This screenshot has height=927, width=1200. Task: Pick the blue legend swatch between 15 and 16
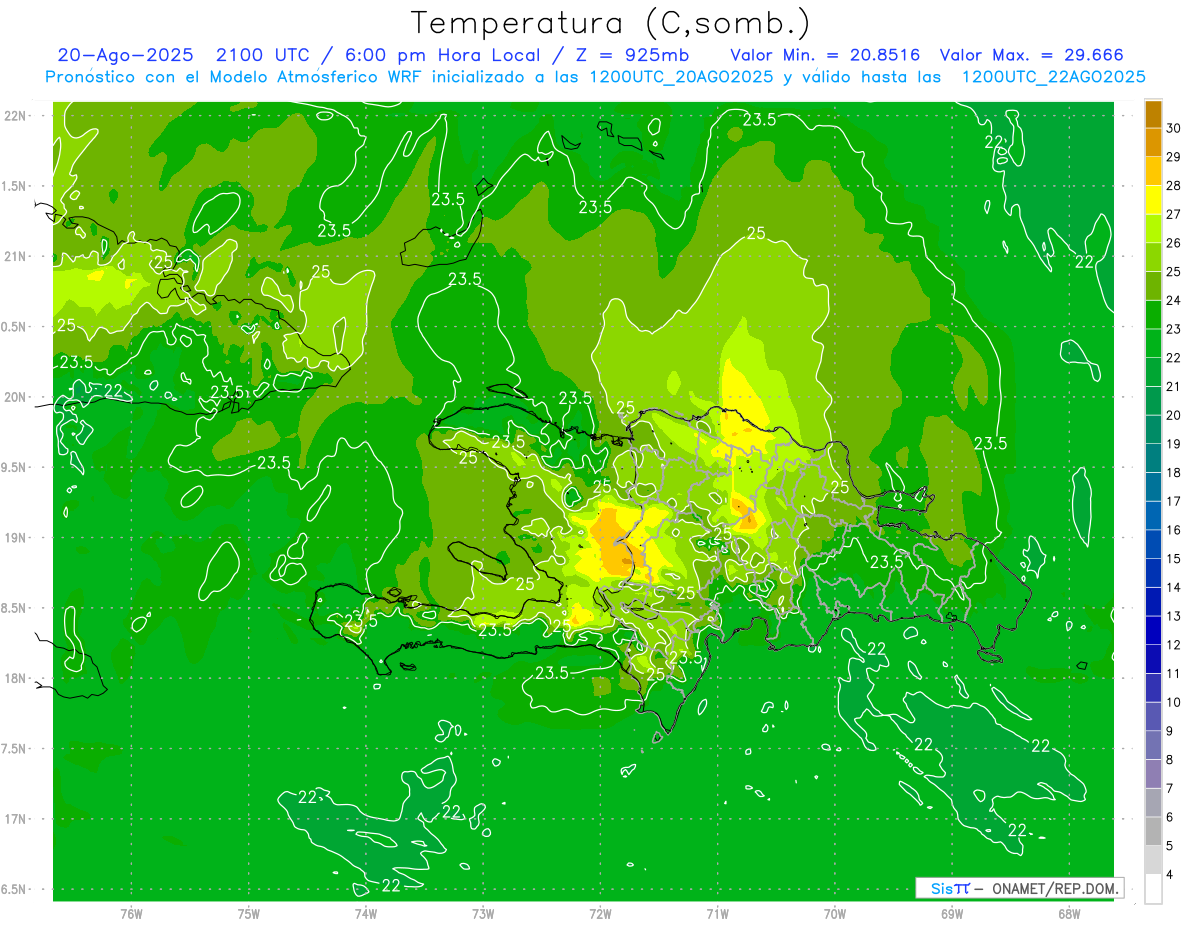point(1153,544)
